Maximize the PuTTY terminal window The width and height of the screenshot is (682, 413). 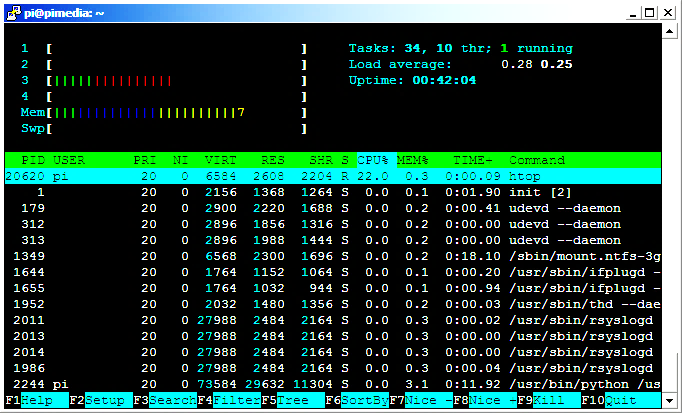(x=649, y=13)
